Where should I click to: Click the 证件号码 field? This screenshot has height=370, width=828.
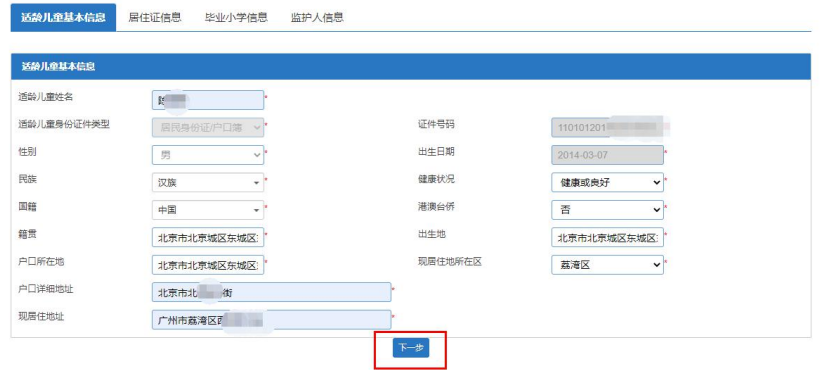(x=607, y=127)
